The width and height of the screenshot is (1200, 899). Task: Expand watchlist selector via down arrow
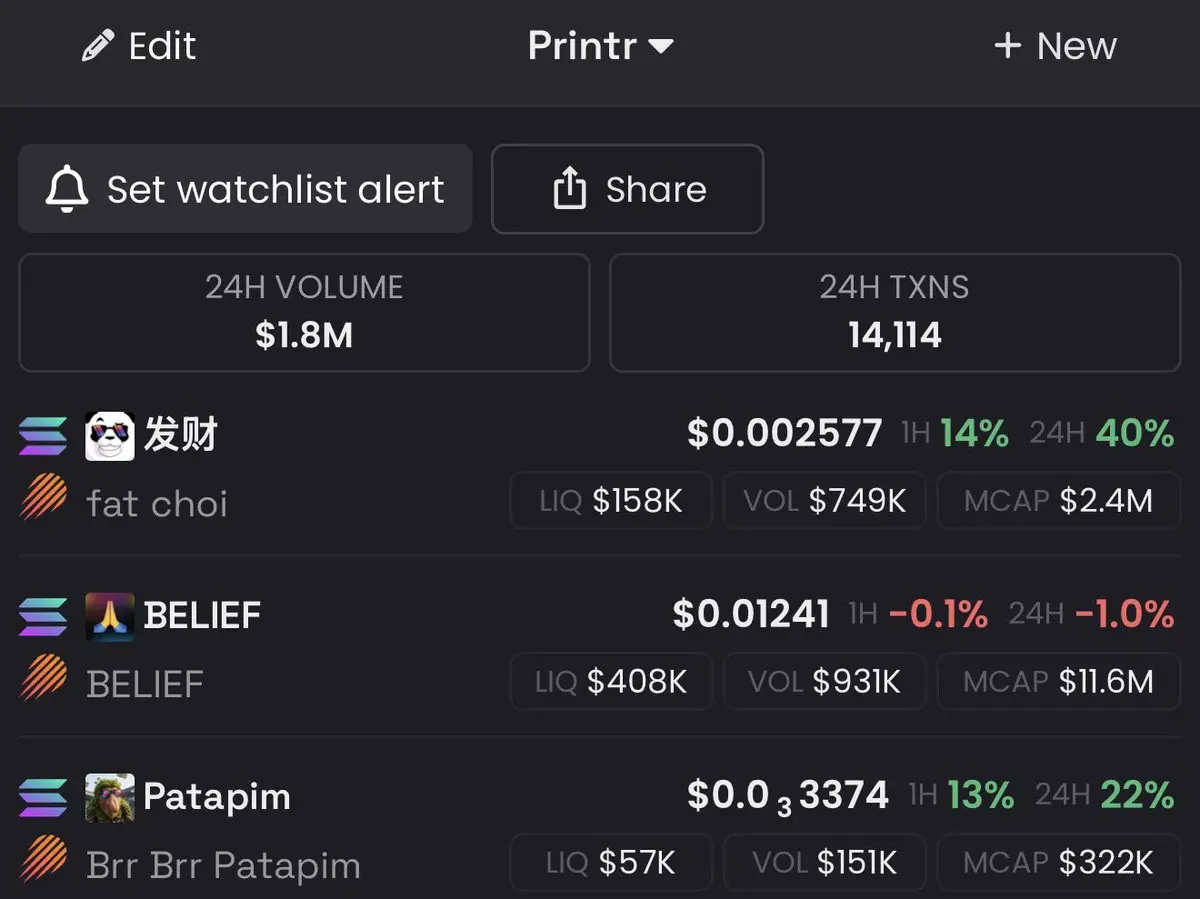[x=660, y=47]
